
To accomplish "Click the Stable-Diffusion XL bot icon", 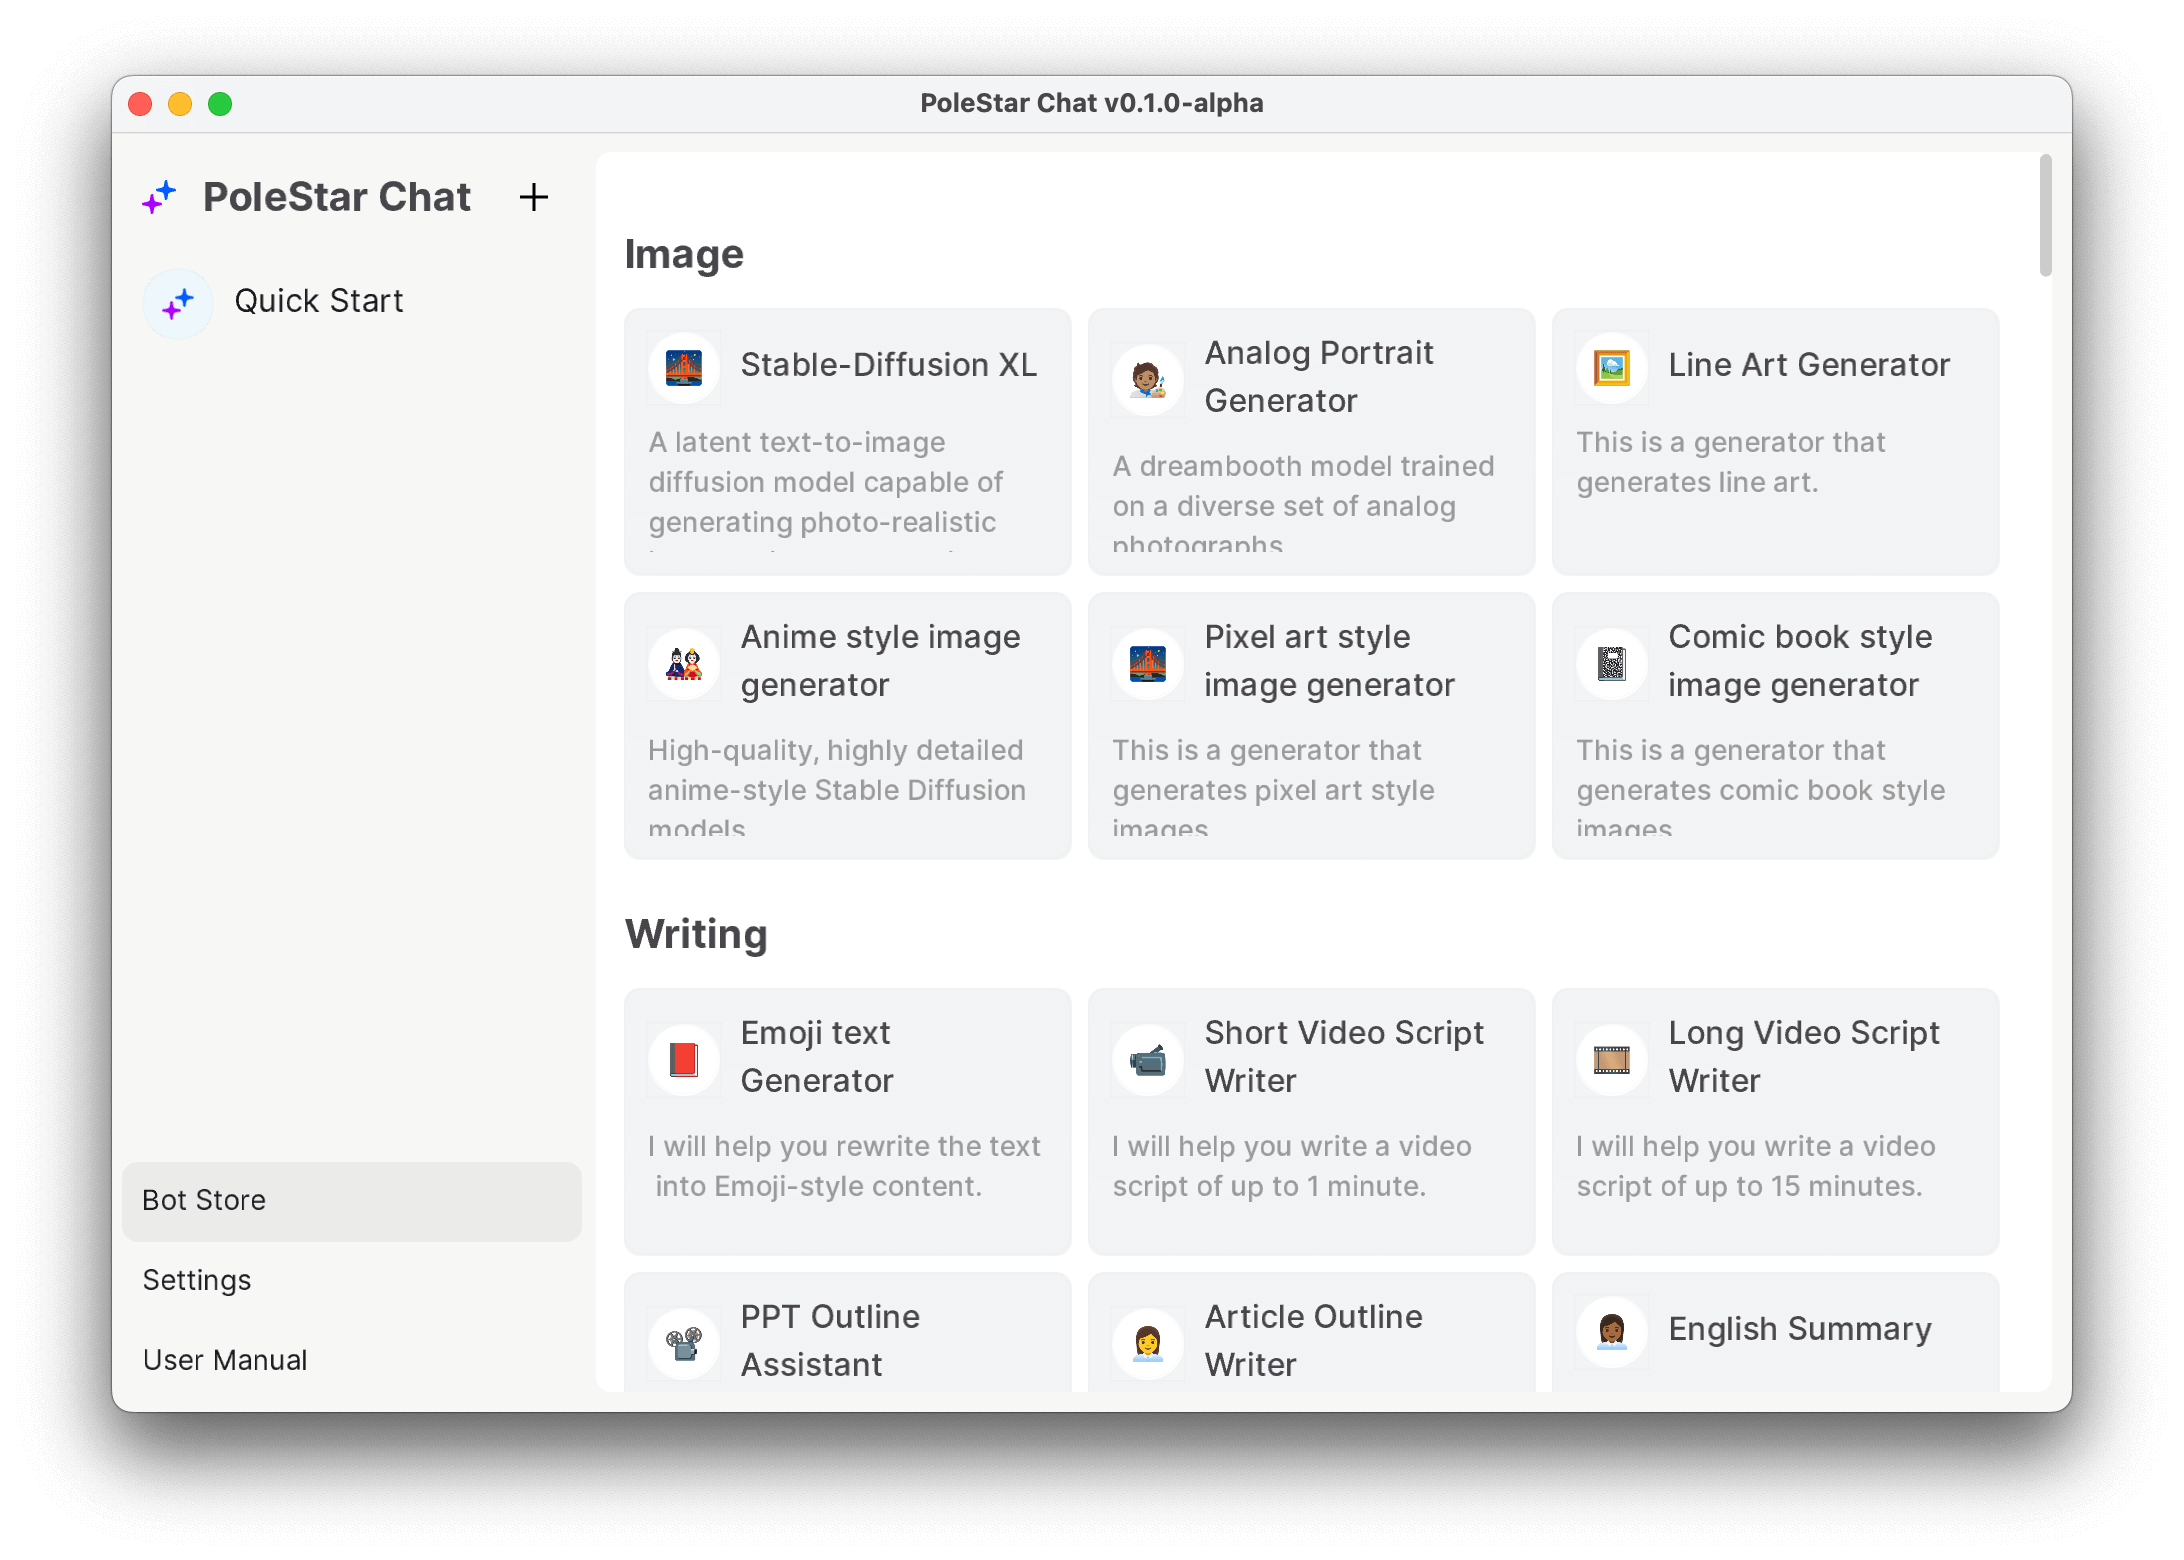I will (683, 367).
